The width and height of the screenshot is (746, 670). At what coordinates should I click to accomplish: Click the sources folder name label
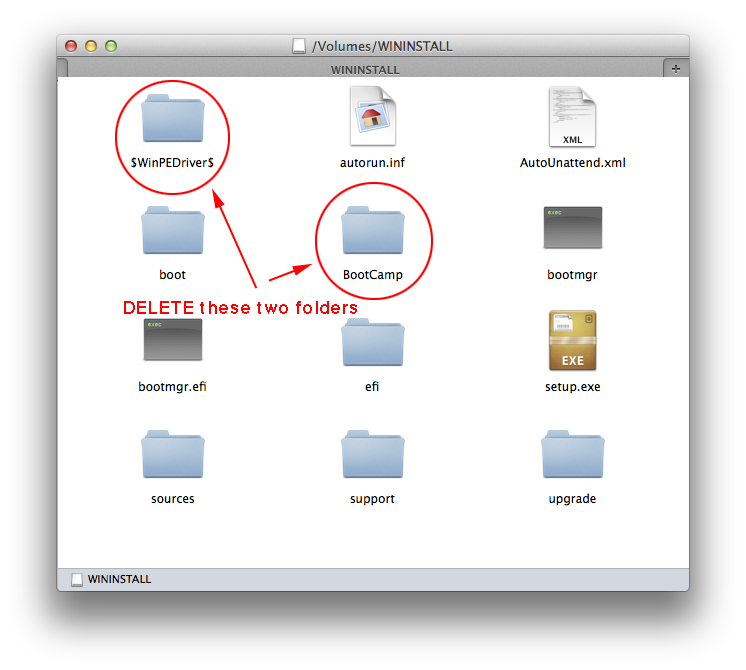click(x=173, y=499)
